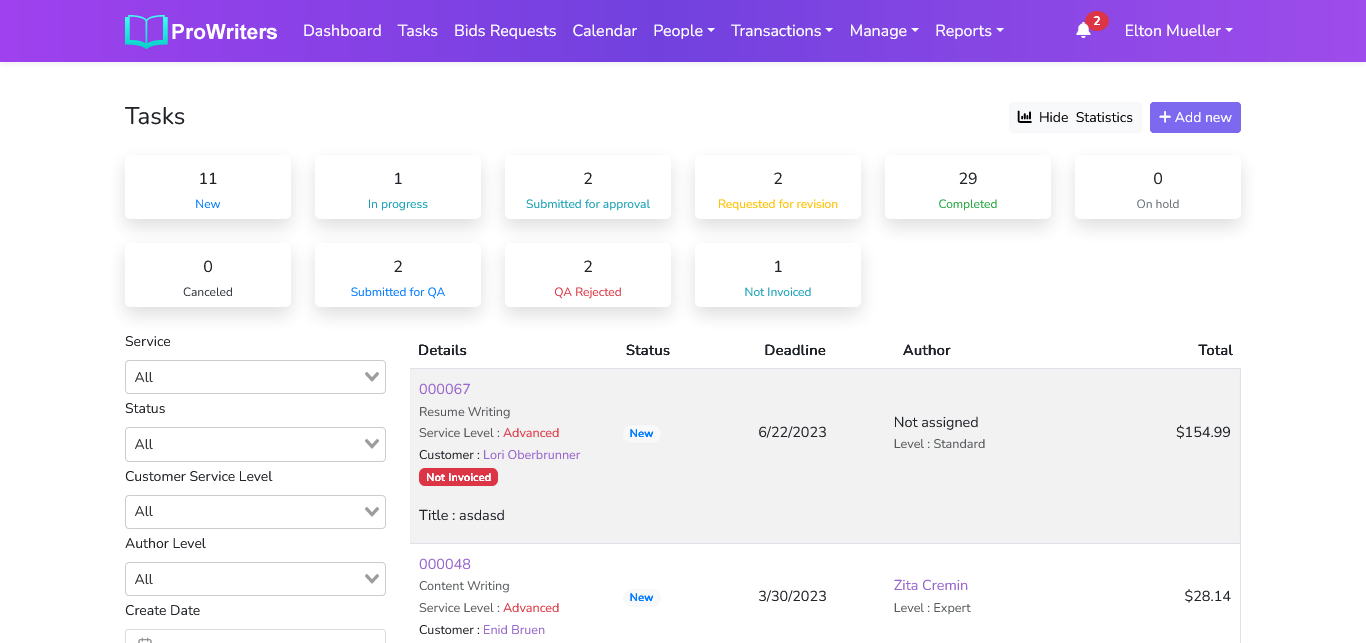Select the Completed statistics card

tap(967, 187)
